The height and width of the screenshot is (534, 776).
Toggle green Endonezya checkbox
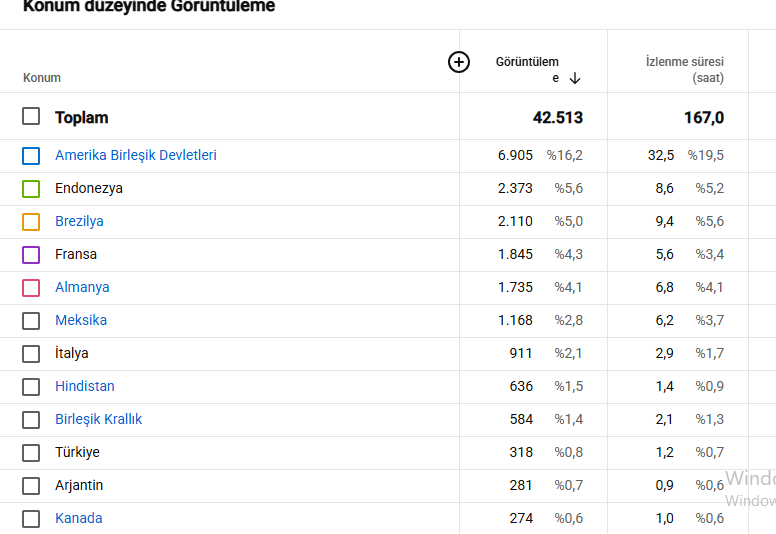click(31, 189)
